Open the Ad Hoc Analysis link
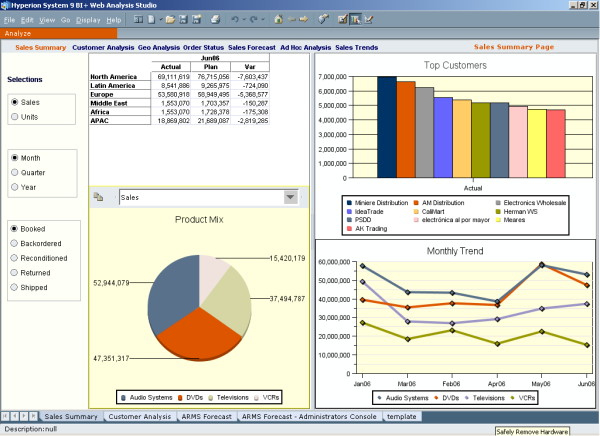 pyautogui.click(x=305, y=47)
